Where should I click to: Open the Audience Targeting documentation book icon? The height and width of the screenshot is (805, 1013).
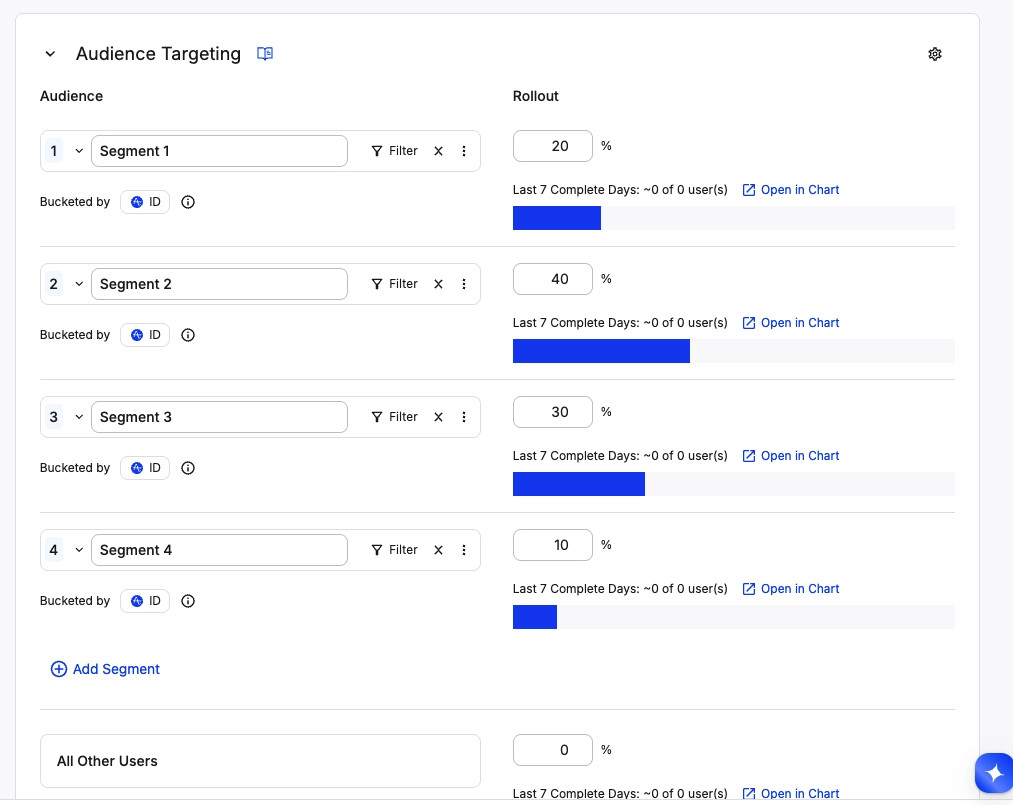tap(265, 54)
